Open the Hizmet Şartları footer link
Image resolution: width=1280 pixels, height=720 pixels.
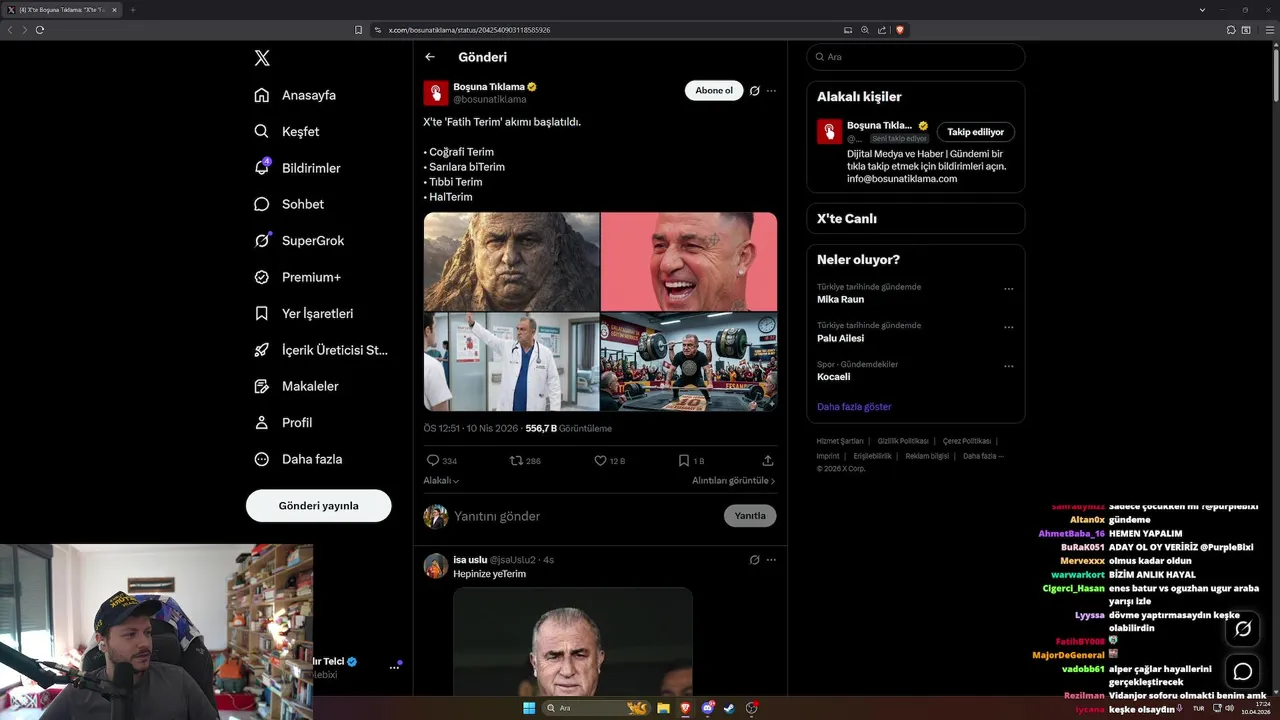(840, 441)
